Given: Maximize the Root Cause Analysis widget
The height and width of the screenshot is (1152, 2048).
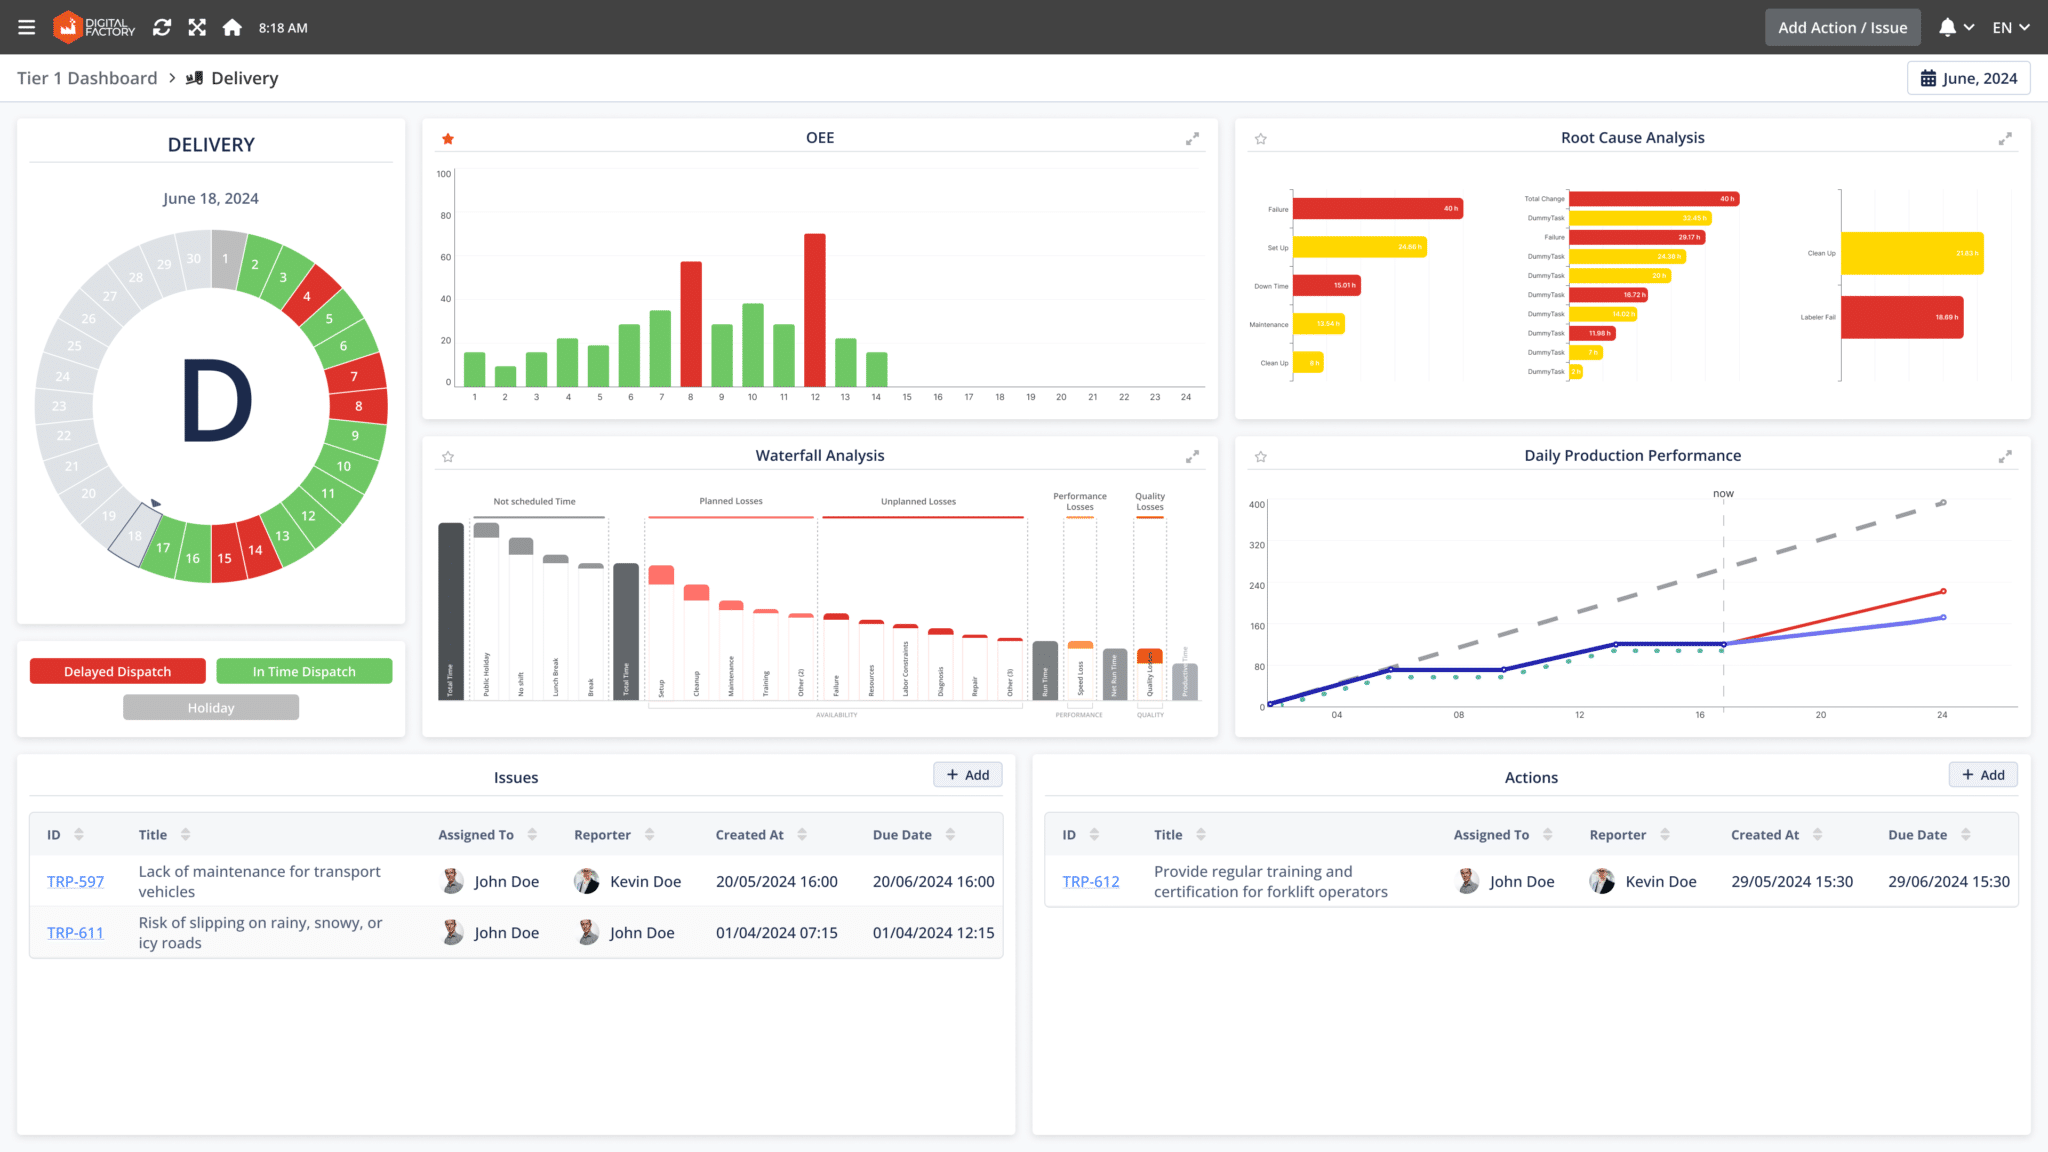Looking at the screenshot, I should [2005, 139].
